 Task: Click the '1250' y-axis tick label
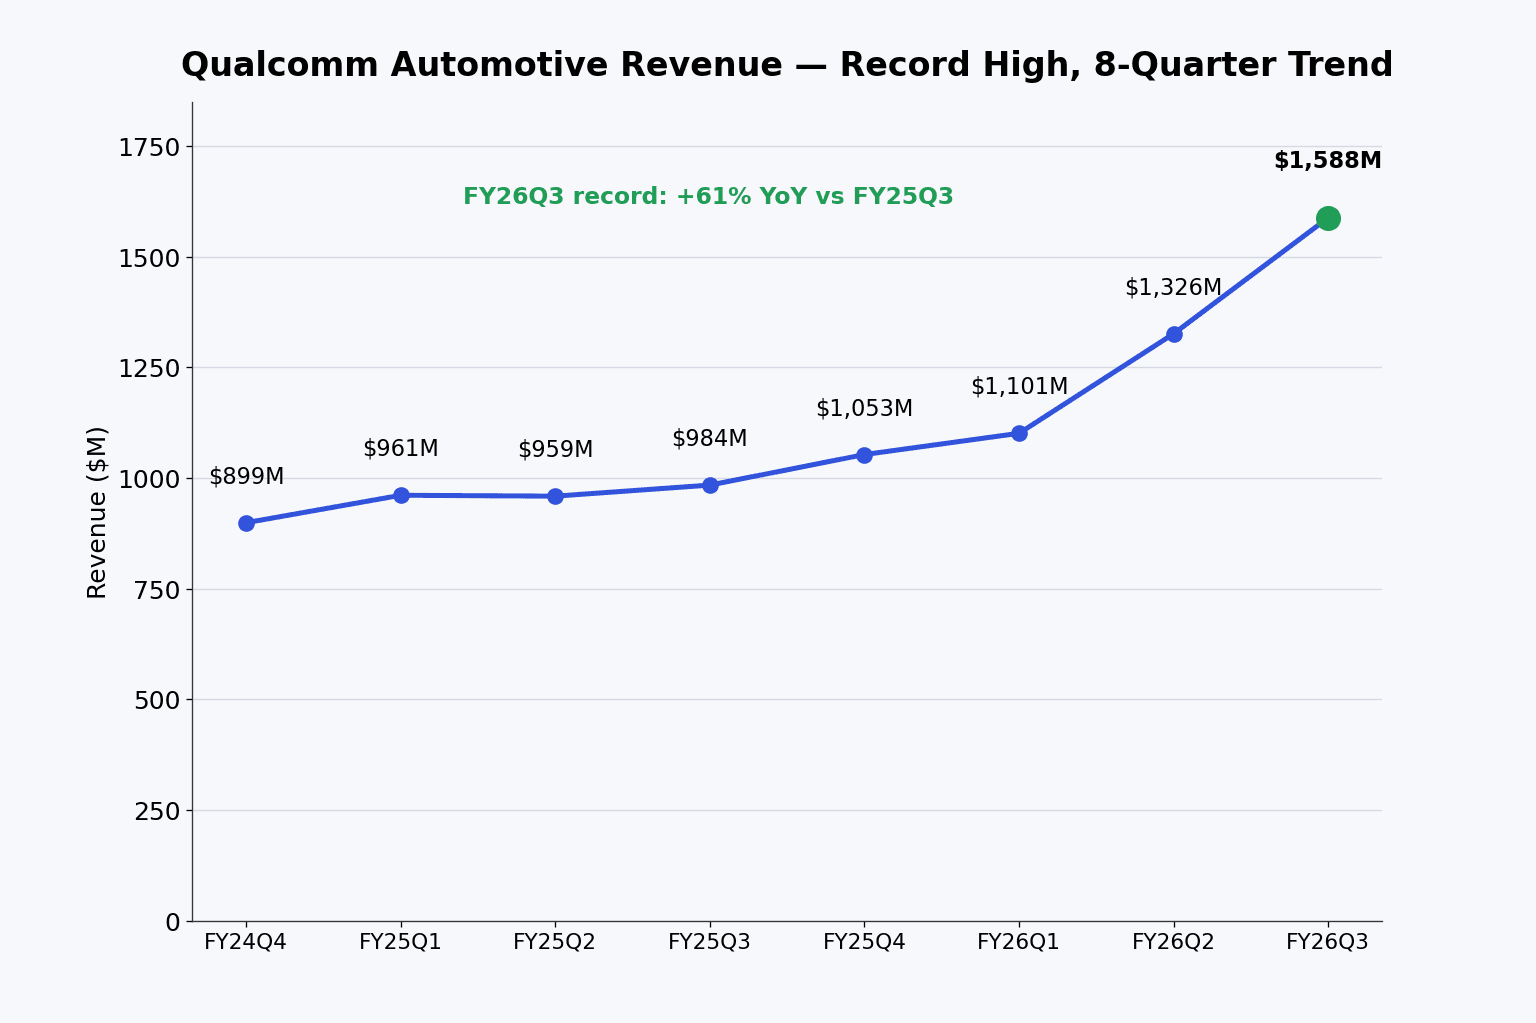coord(149,369)
